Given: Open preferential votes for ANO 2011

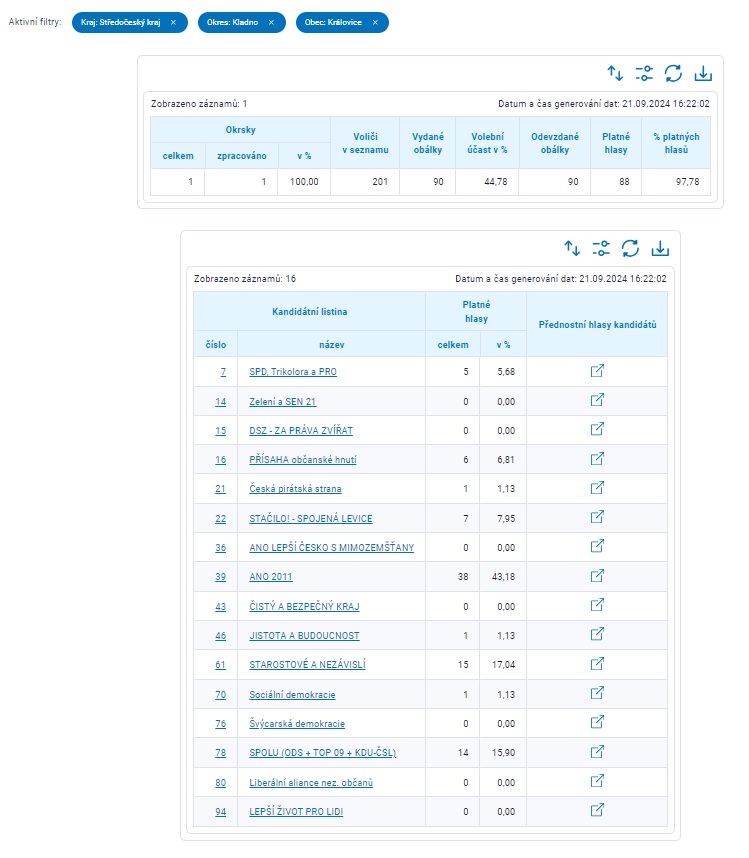Looking at the screenshot, I should [x=597, y=576].
